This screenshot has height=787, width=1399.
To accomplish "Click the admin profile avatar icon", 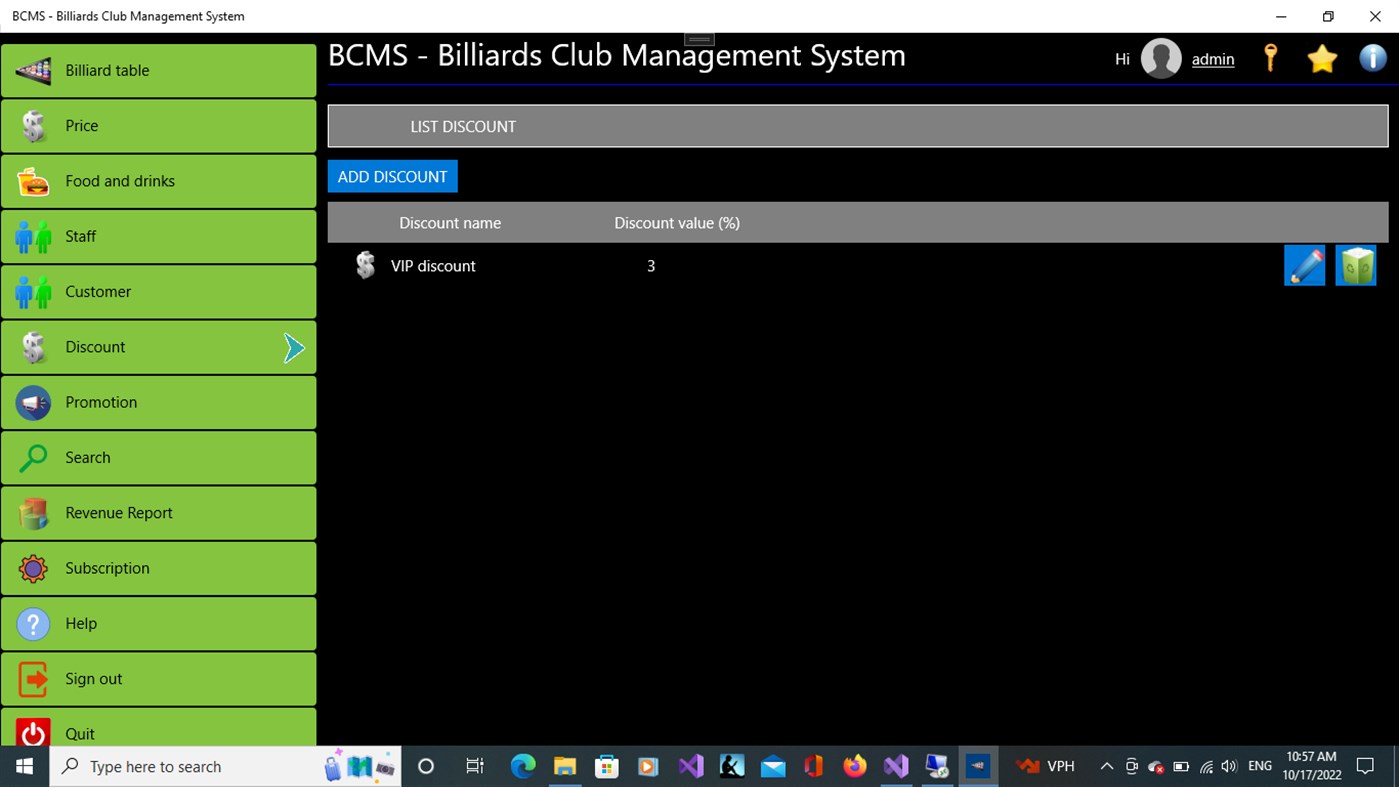I will [1161, 58].
